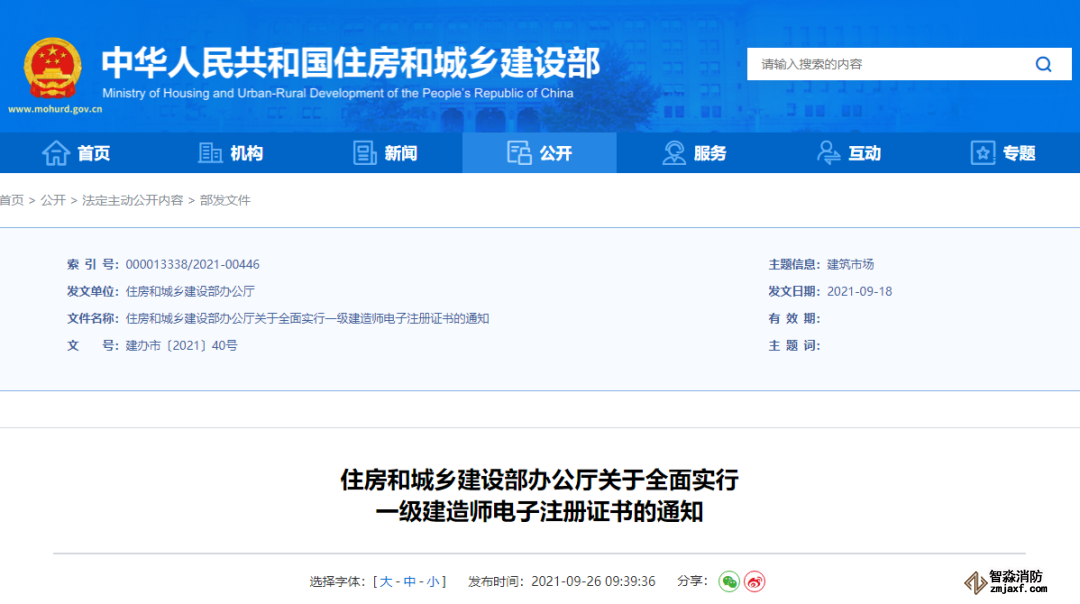
Task: Select medium font size 中
Action: tap(409, 582)
